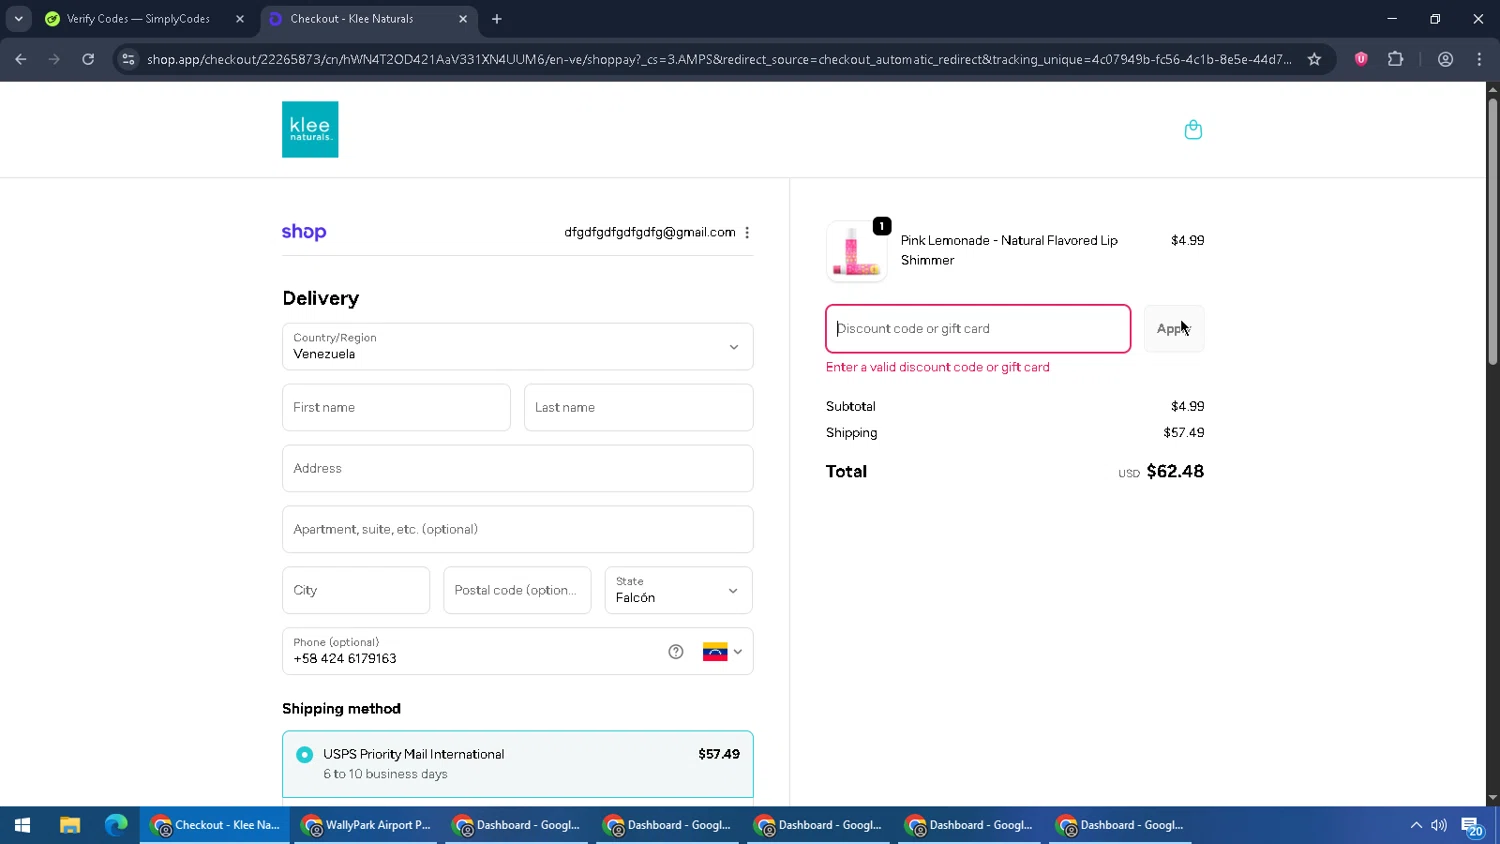The height and width of the screenshot is (844, 1500).
Task: Open the Chrome three-dot menu
Action: 1479,59
